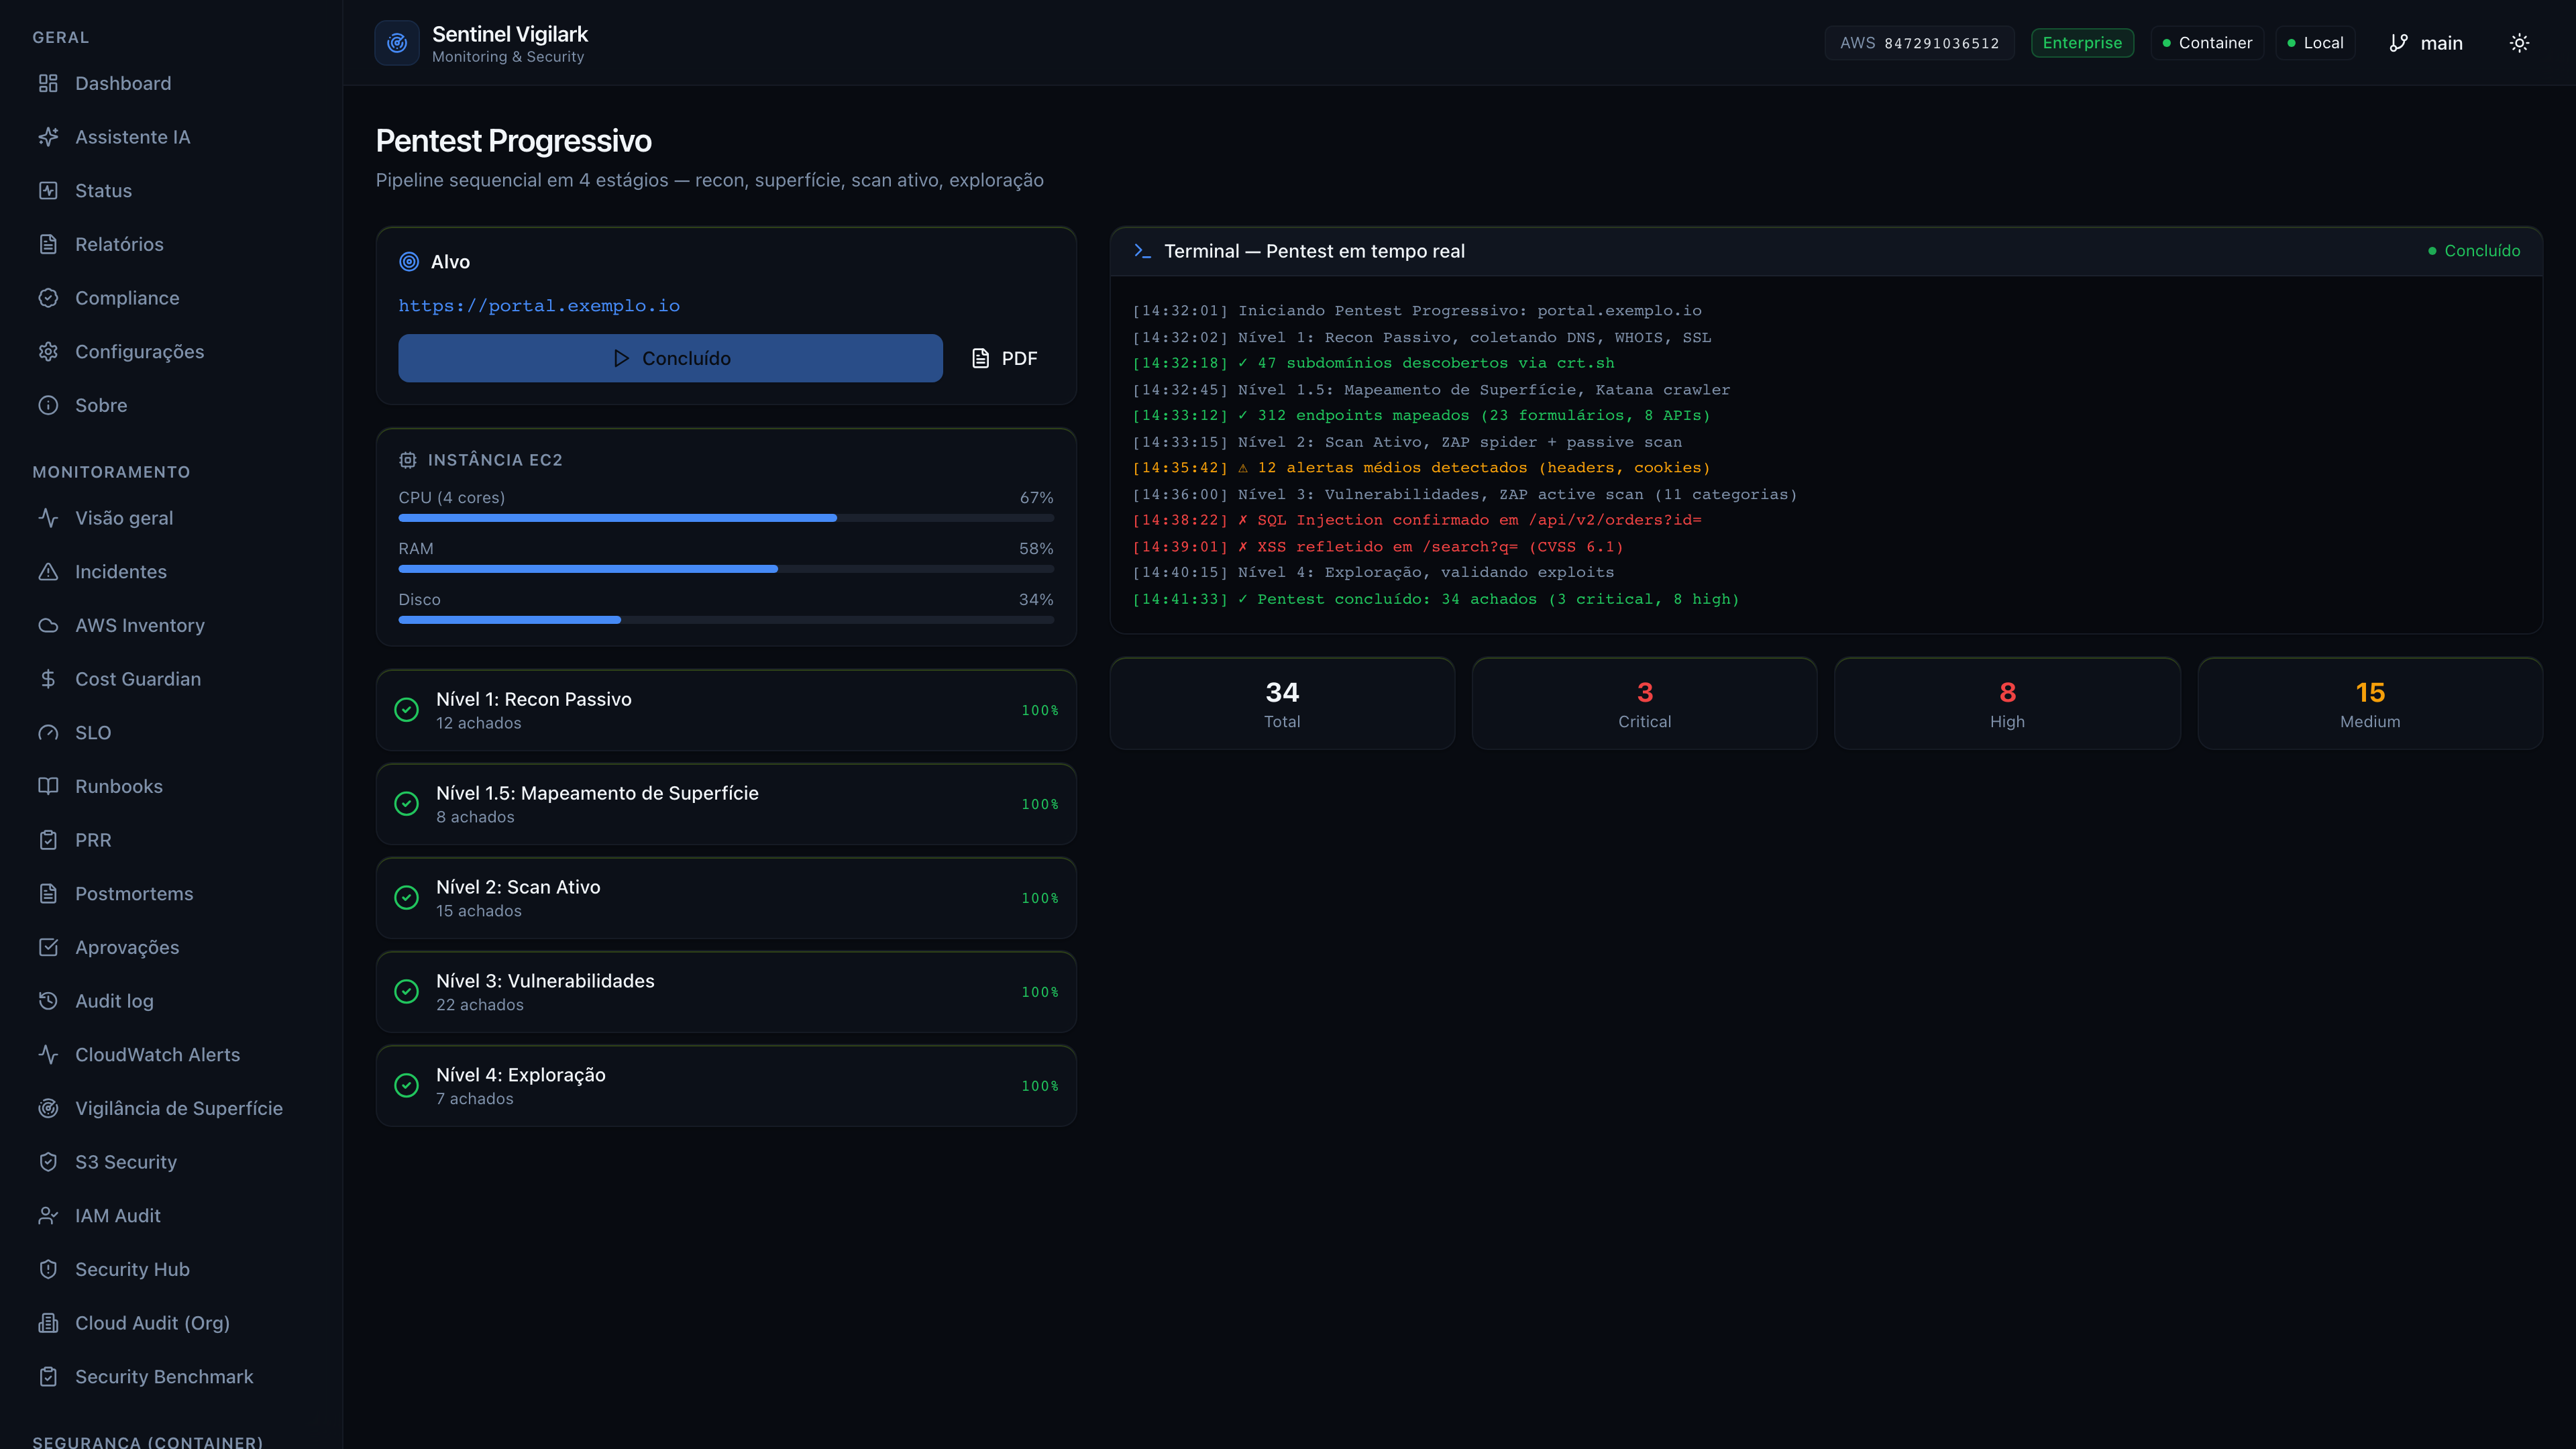This screenshot has width=2576, height=1449.
Task: Click the XSS refletido log line
Action: point(1378,547)
